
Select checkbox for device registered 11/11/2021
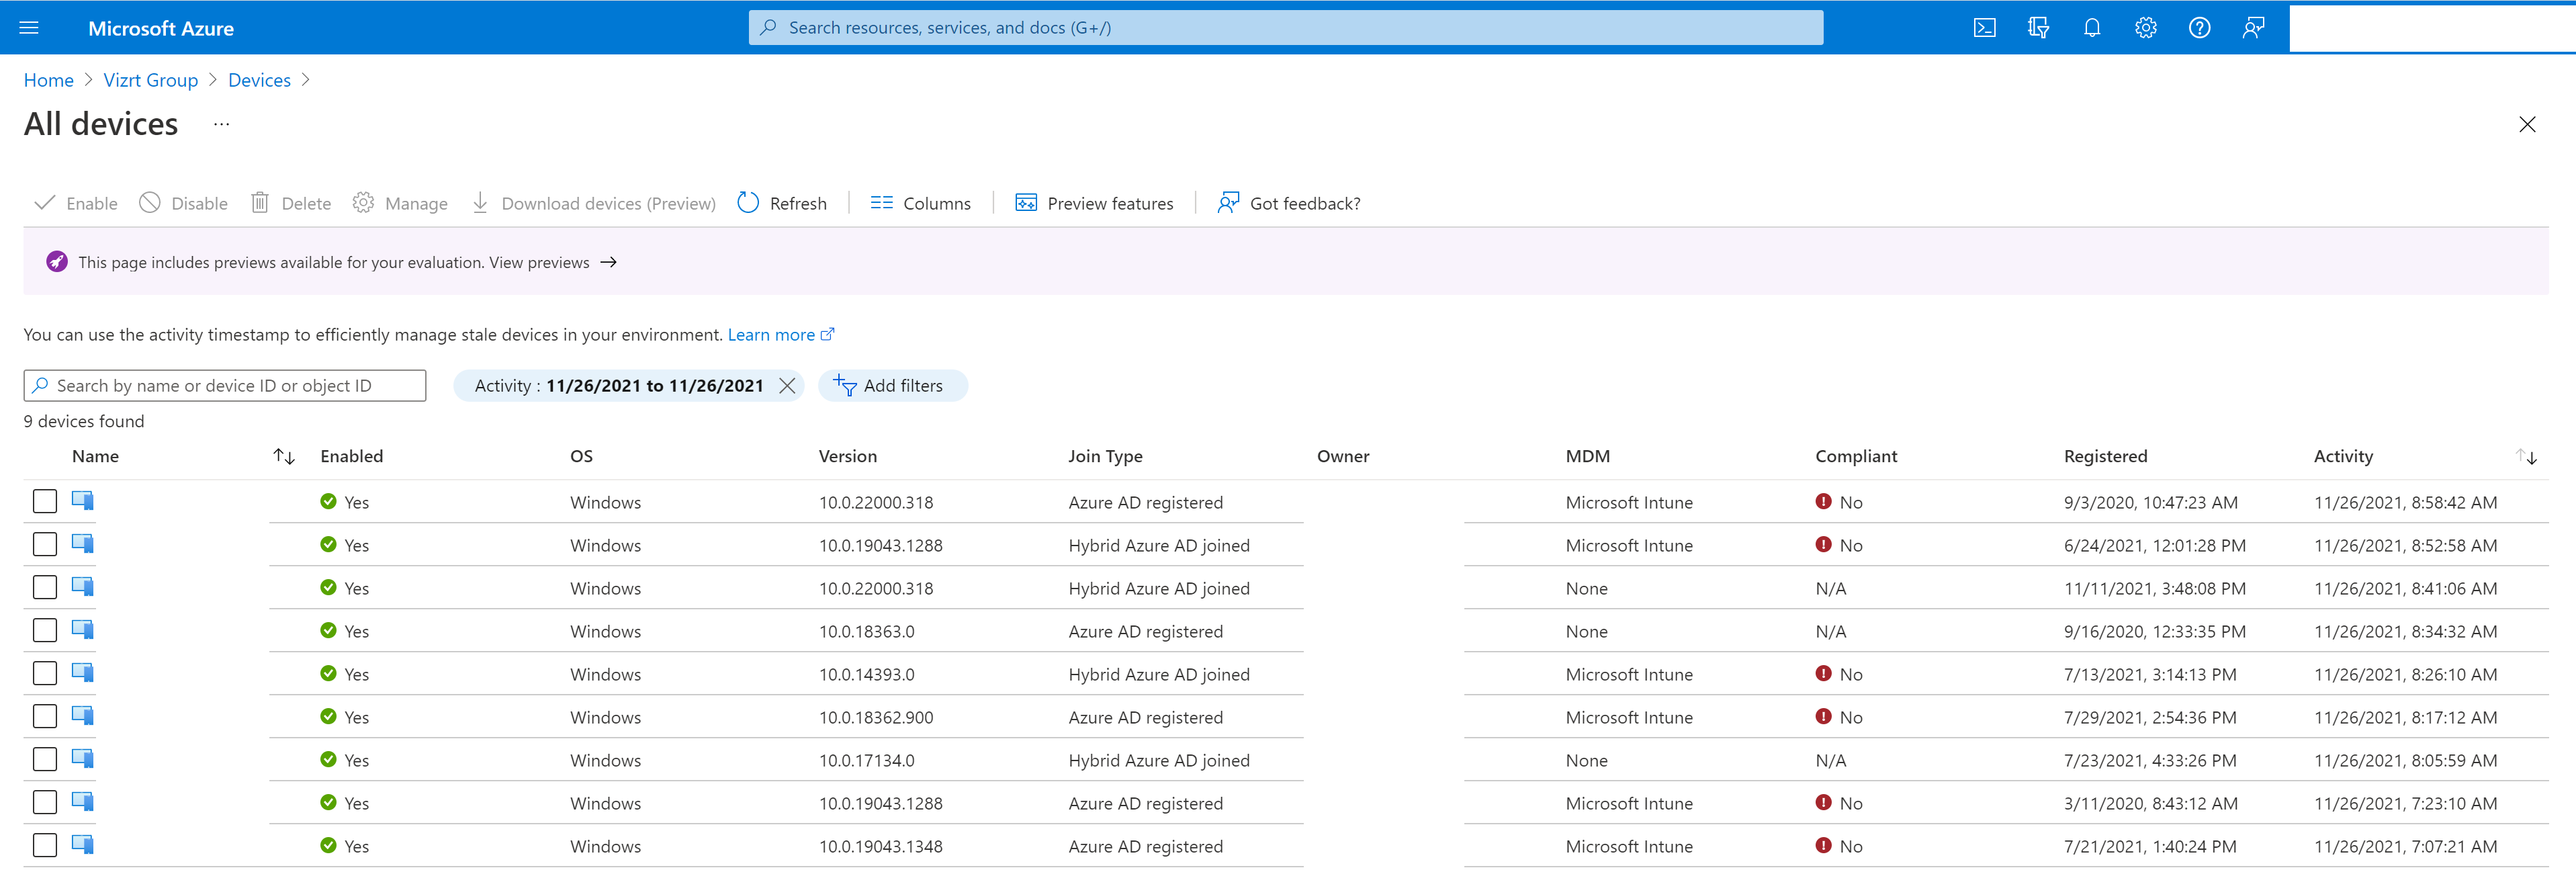[x=45, y=587]
